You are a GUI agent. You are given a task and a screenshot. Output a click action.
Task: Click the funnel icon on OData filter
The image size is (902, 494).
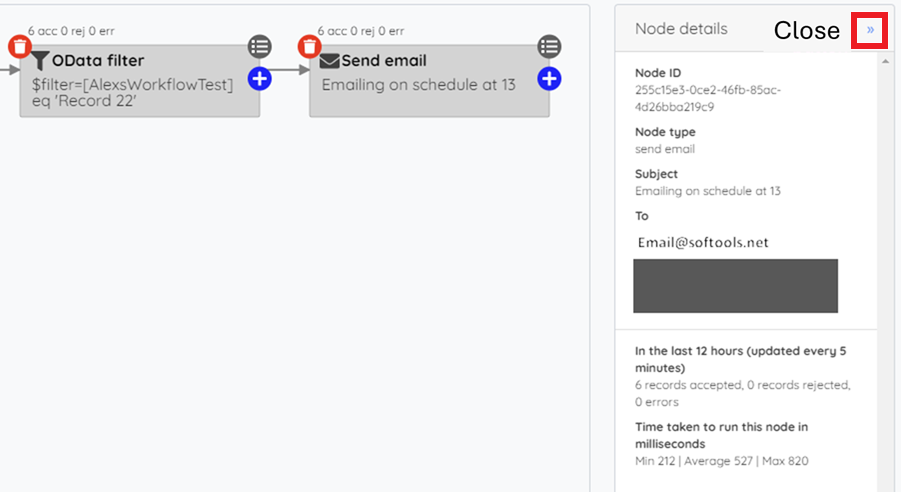point(40,60)
